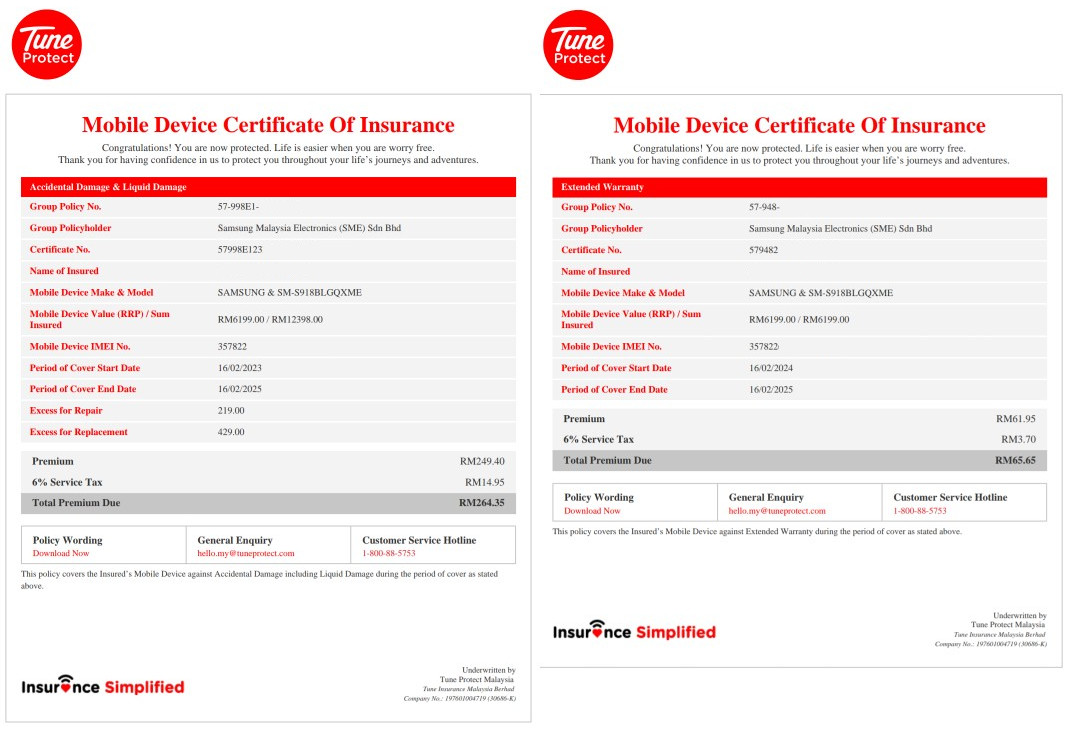This screenshot has width=1080, height=729.
Task: Click cover end date in Extended Warranty certificate
Action: (771, 390)
